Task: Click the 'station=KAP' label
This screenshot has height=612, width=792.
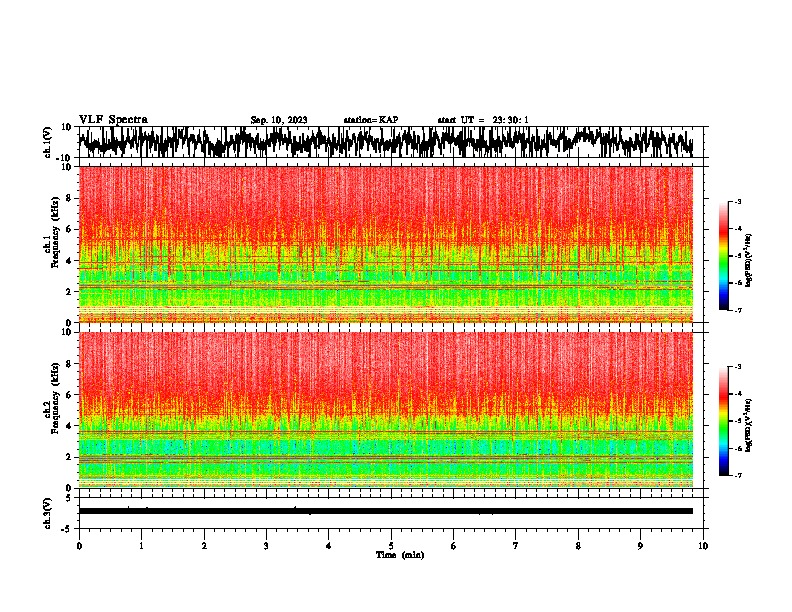Action: click(371, 120)
